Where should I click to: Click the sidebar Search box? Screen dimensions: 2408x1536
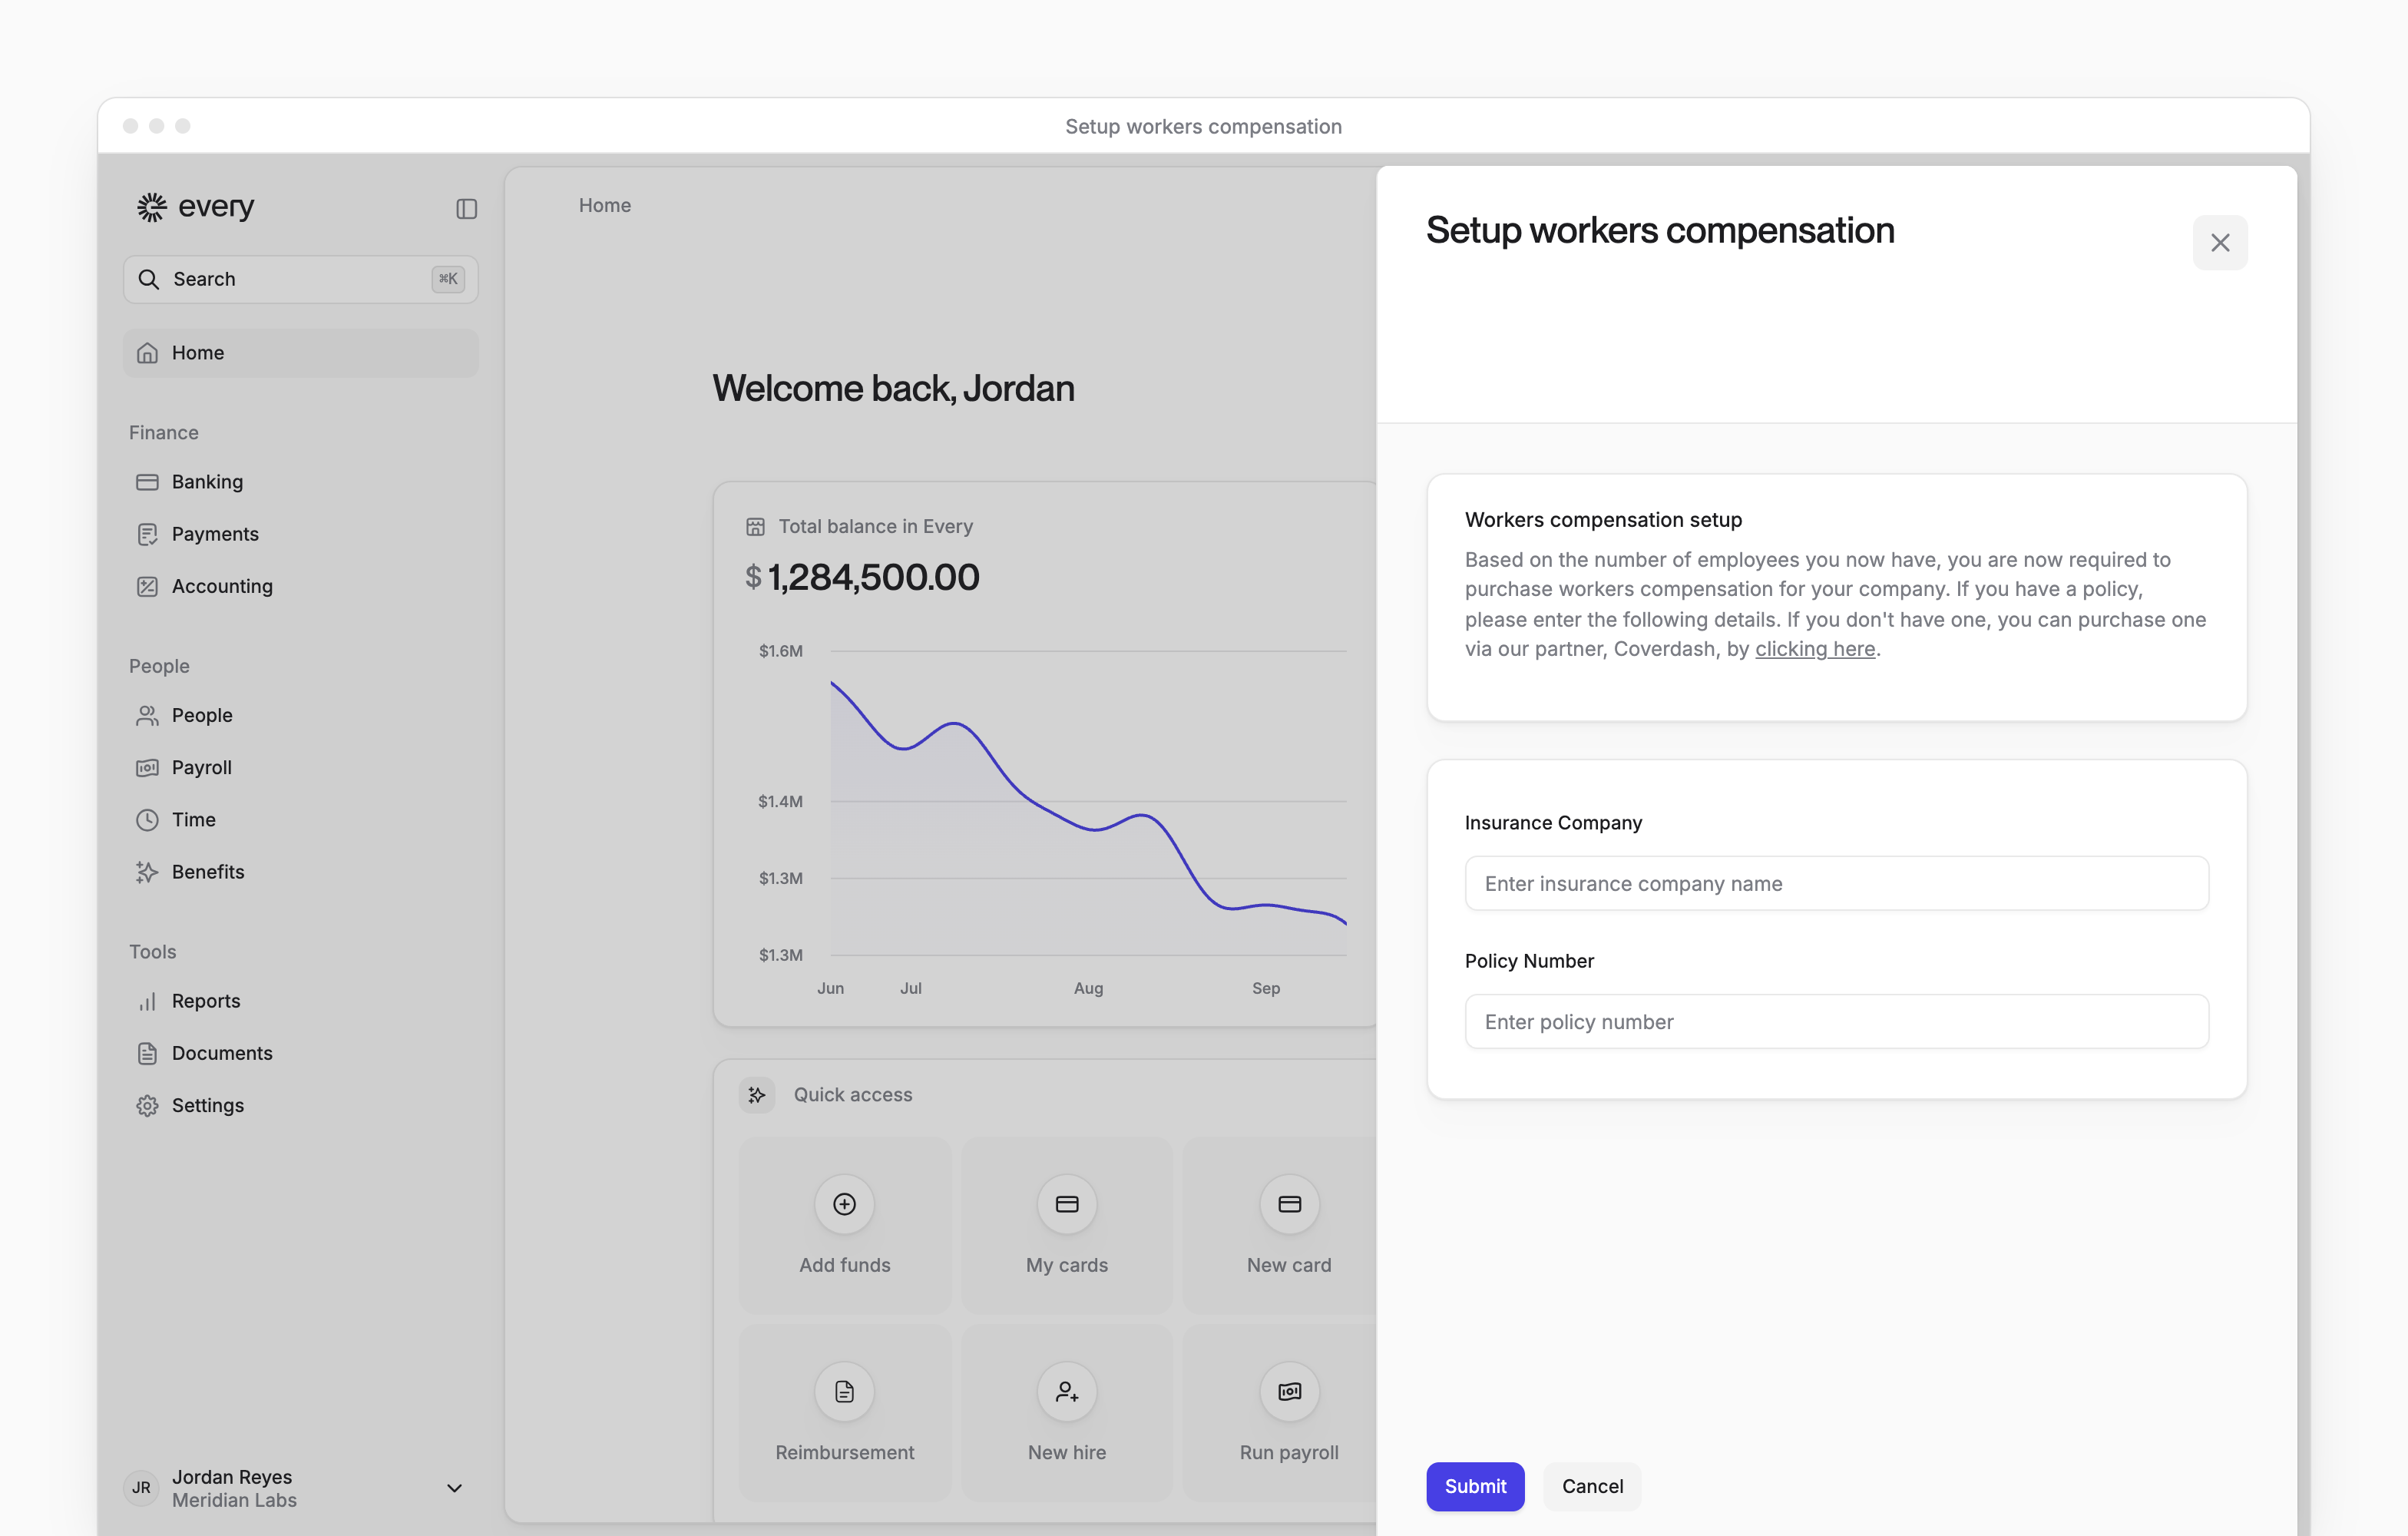point(300,279)
